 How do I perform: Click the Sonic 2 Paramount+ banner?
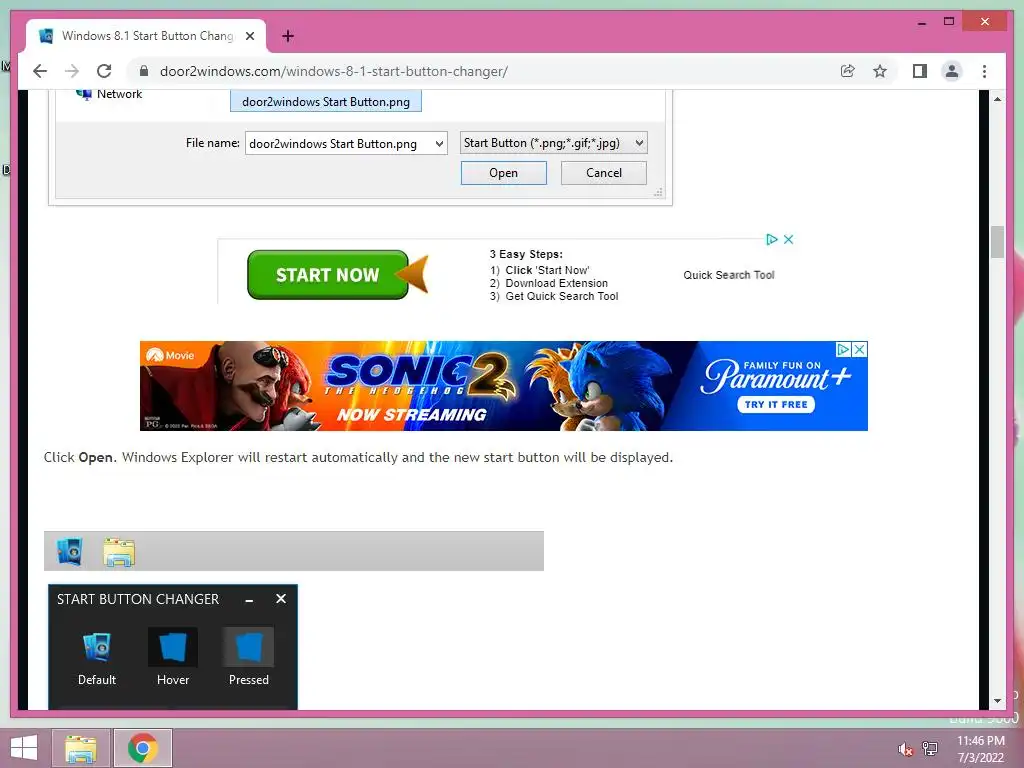[x=504, y=385]
